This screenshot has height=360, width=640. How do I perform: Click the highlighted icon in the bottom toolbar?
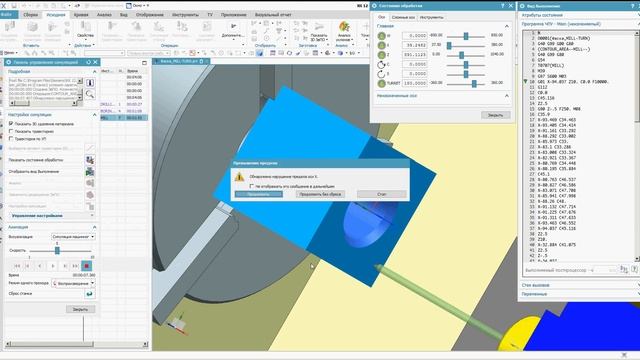260,53
